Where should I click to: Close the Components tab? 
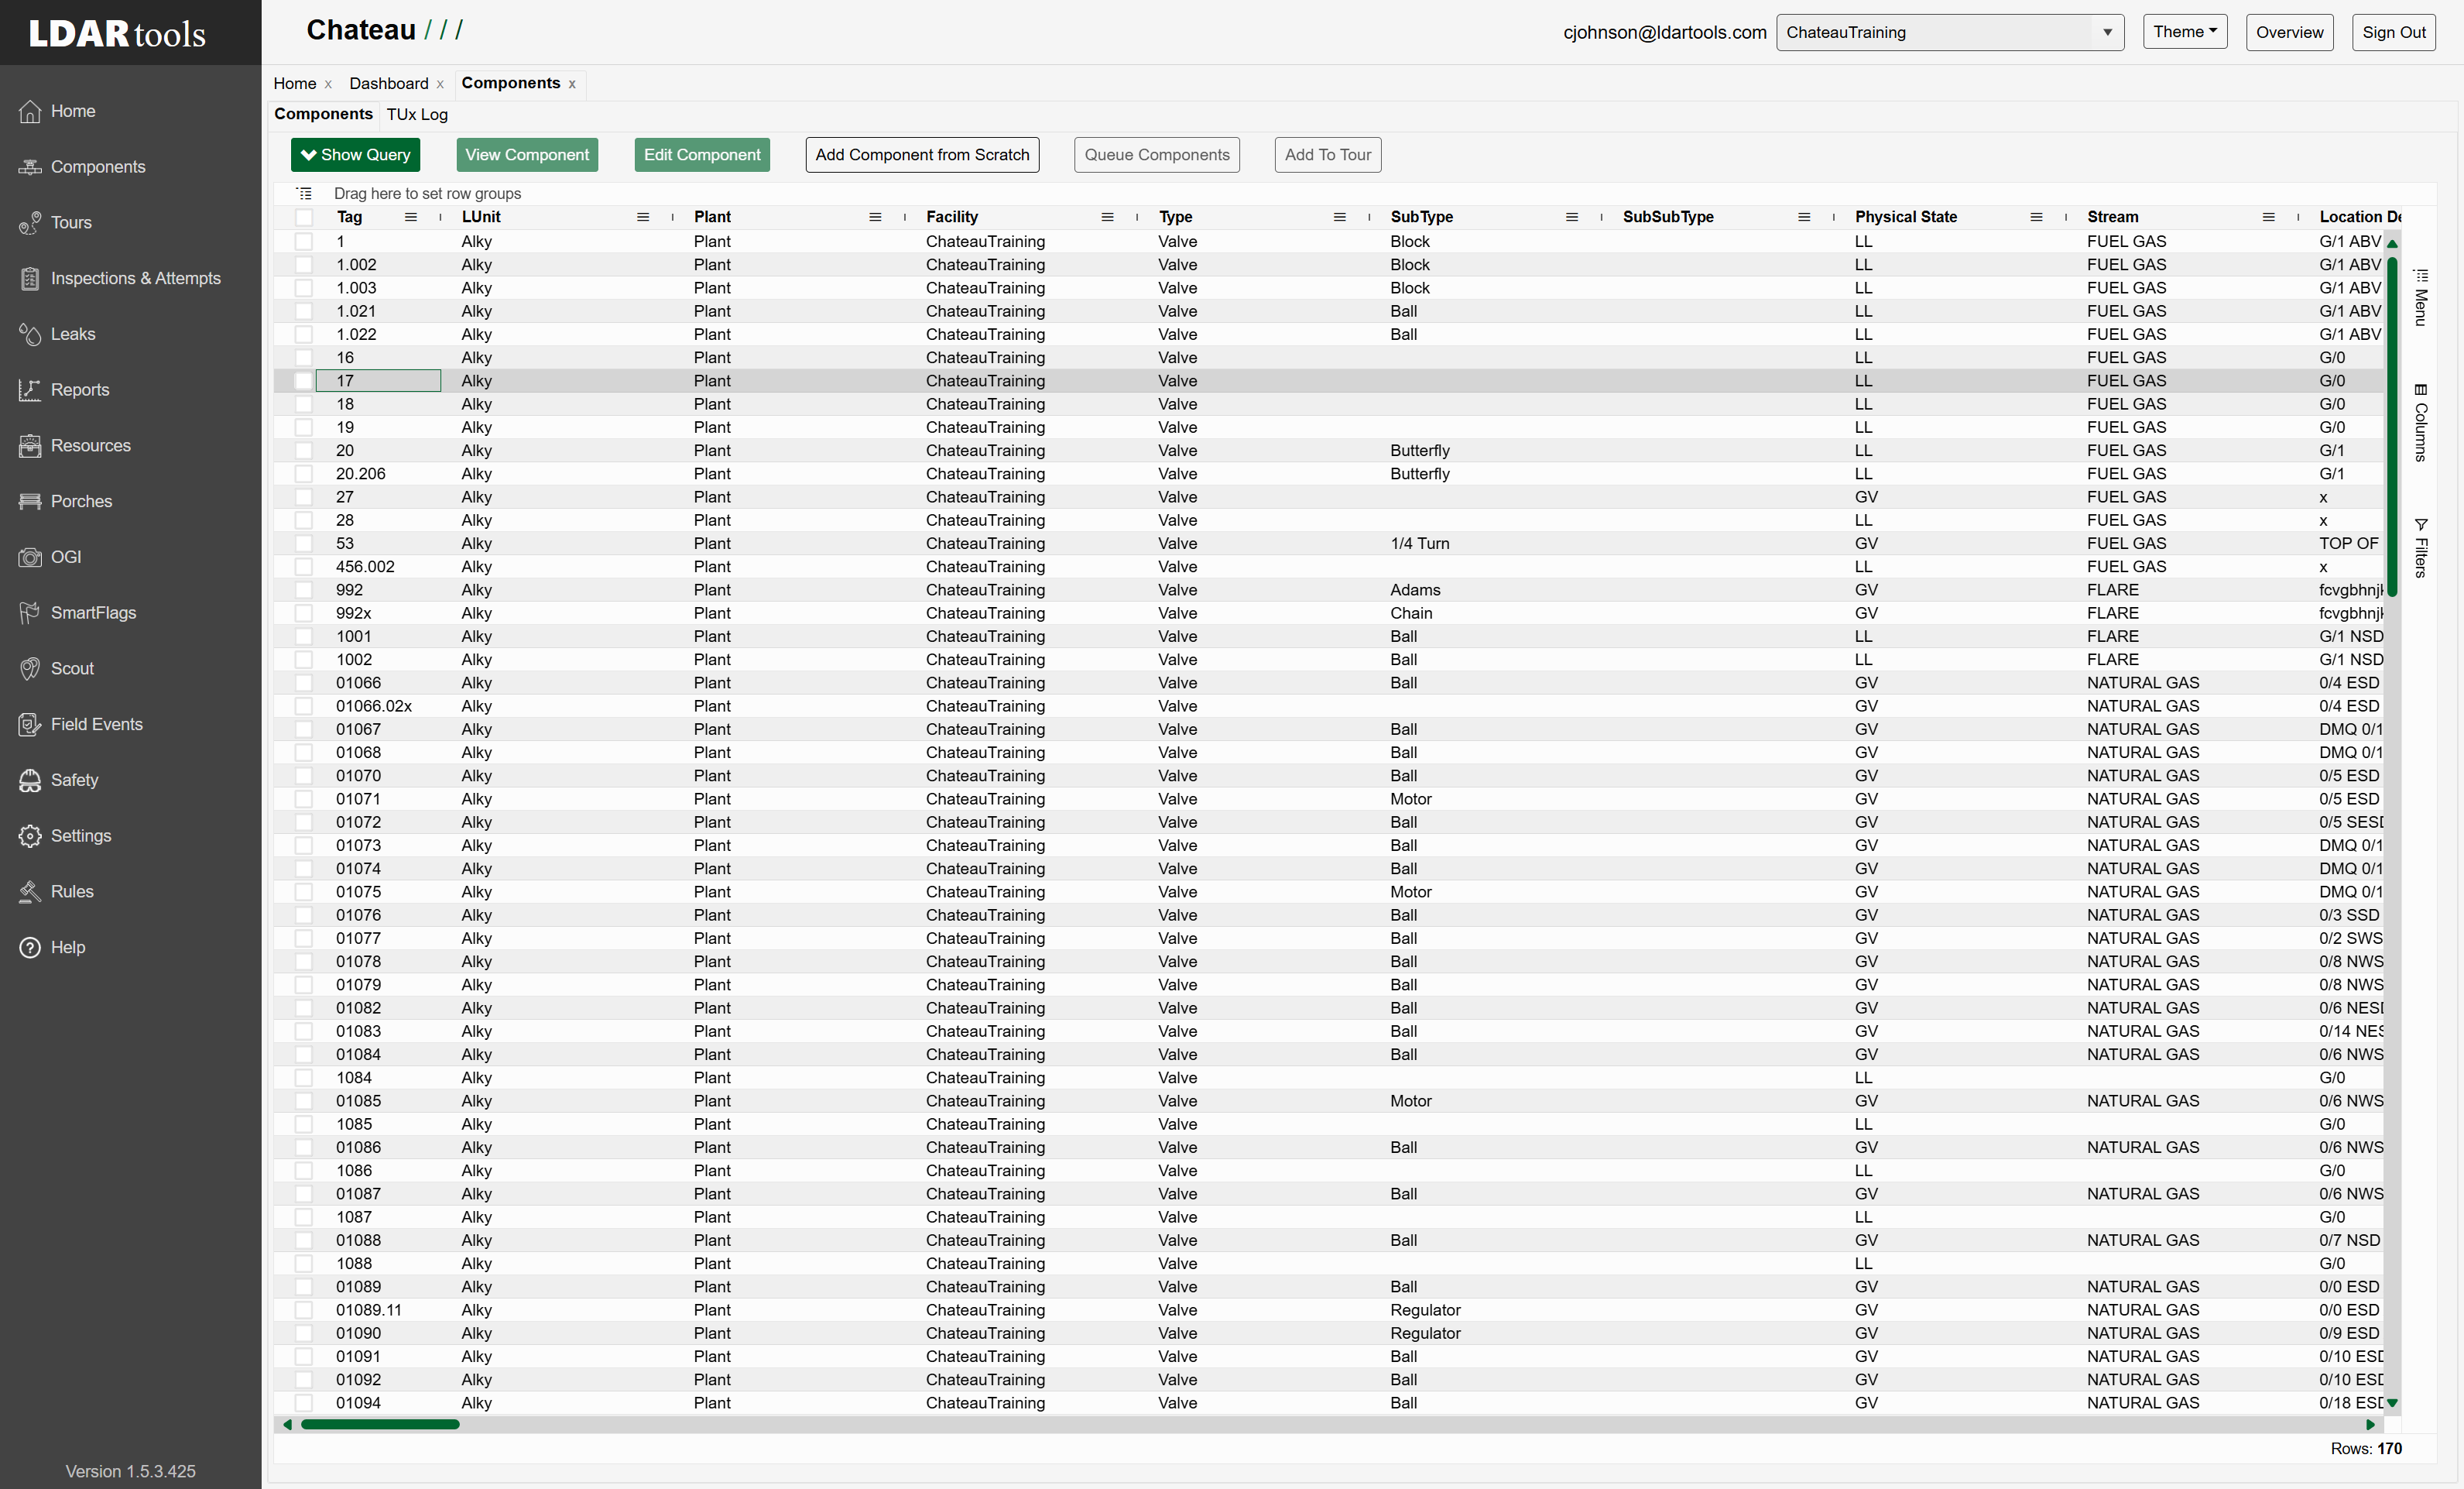pos(572,85)
